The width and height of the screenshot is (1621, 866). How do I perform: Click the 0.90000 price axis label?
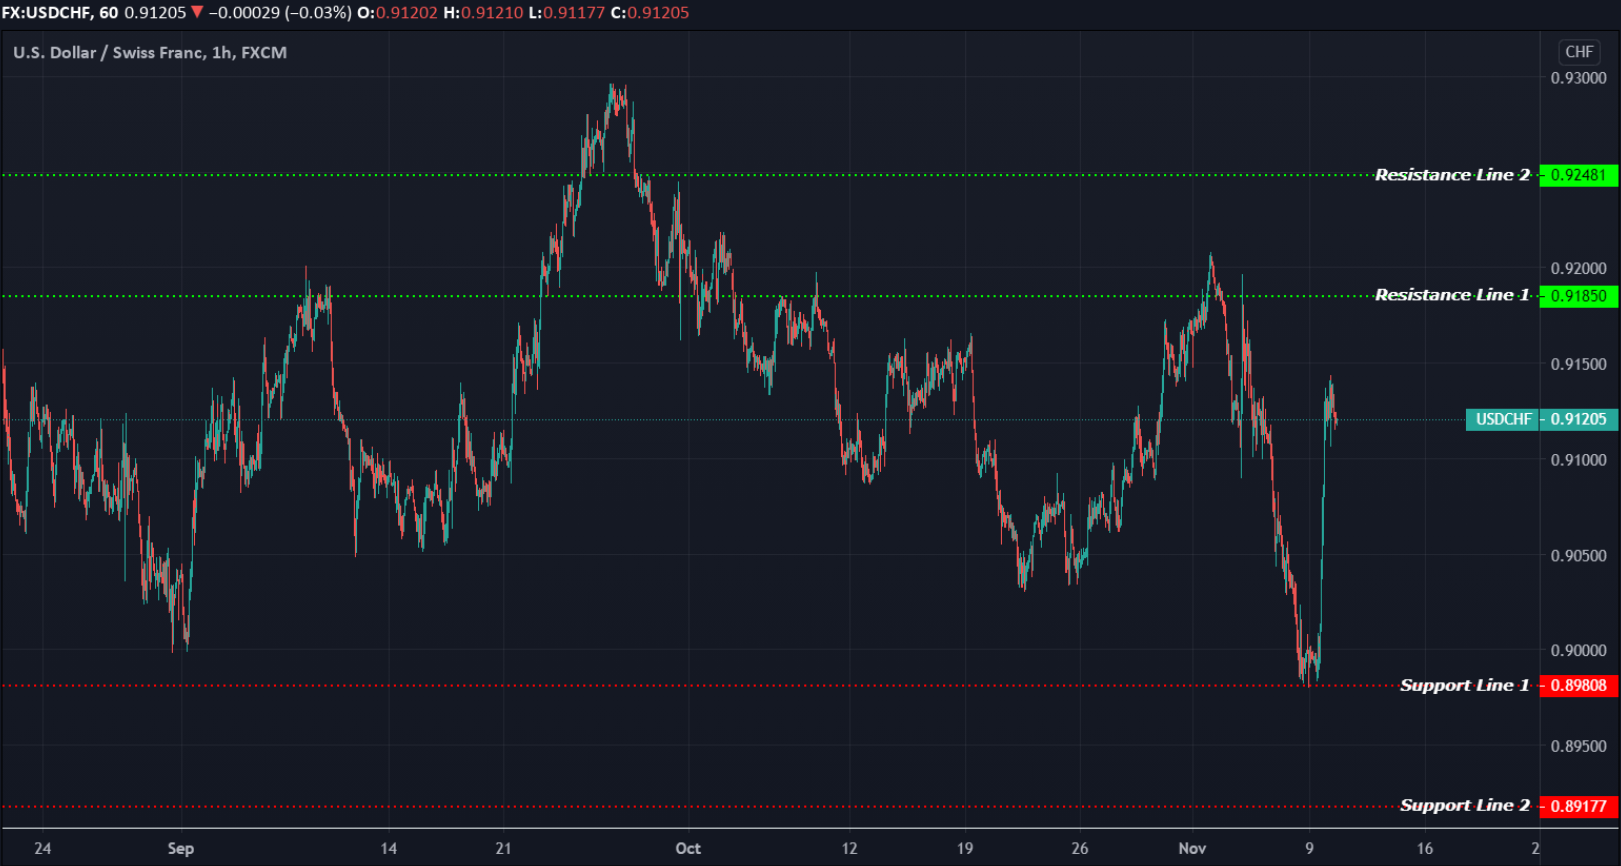1579,650
